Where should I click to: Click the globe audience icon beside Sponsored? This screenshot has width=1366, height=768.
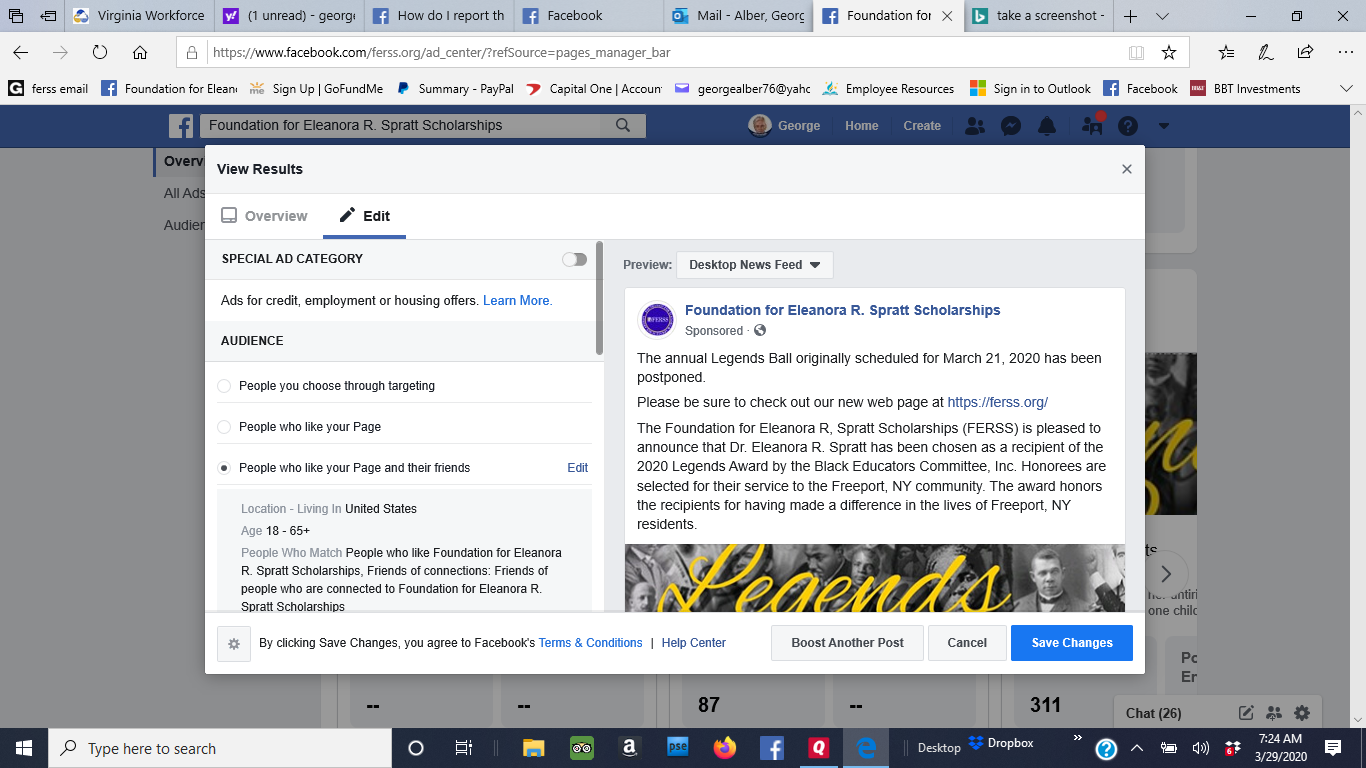point(760,331)
